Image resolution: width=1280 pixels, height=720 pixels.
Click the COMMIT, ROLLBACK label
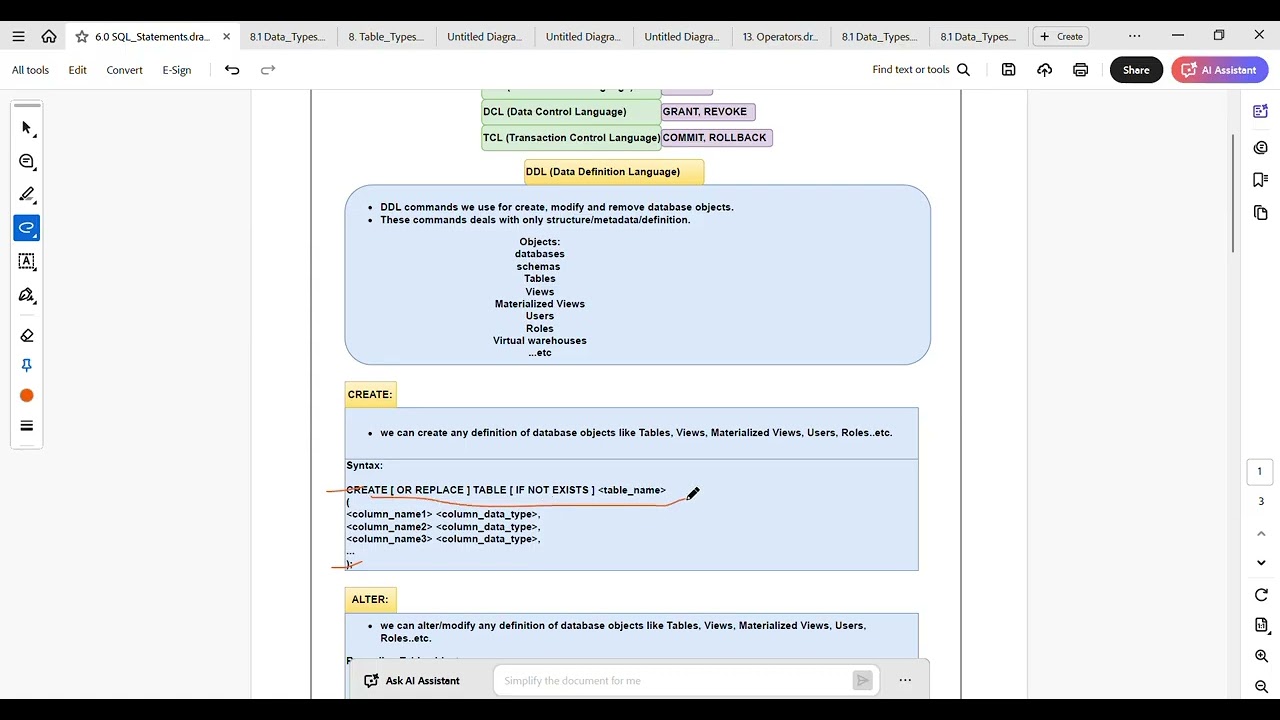tap(715, 138)
